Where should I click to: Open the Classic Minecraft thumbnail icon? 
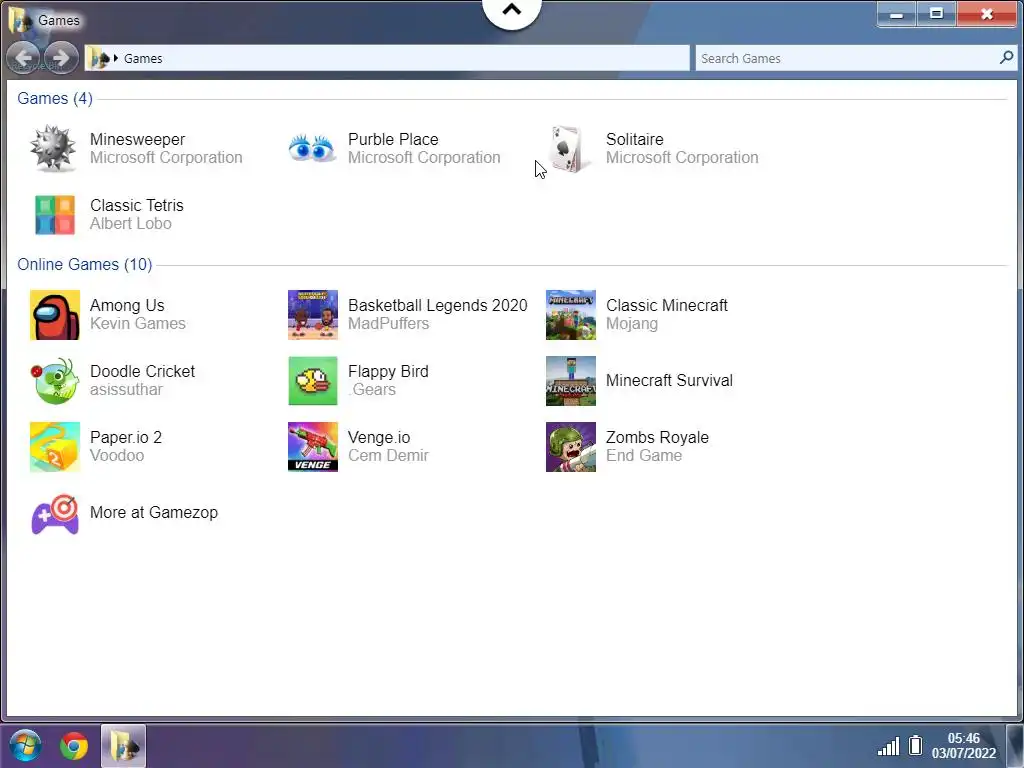point(571,315)
